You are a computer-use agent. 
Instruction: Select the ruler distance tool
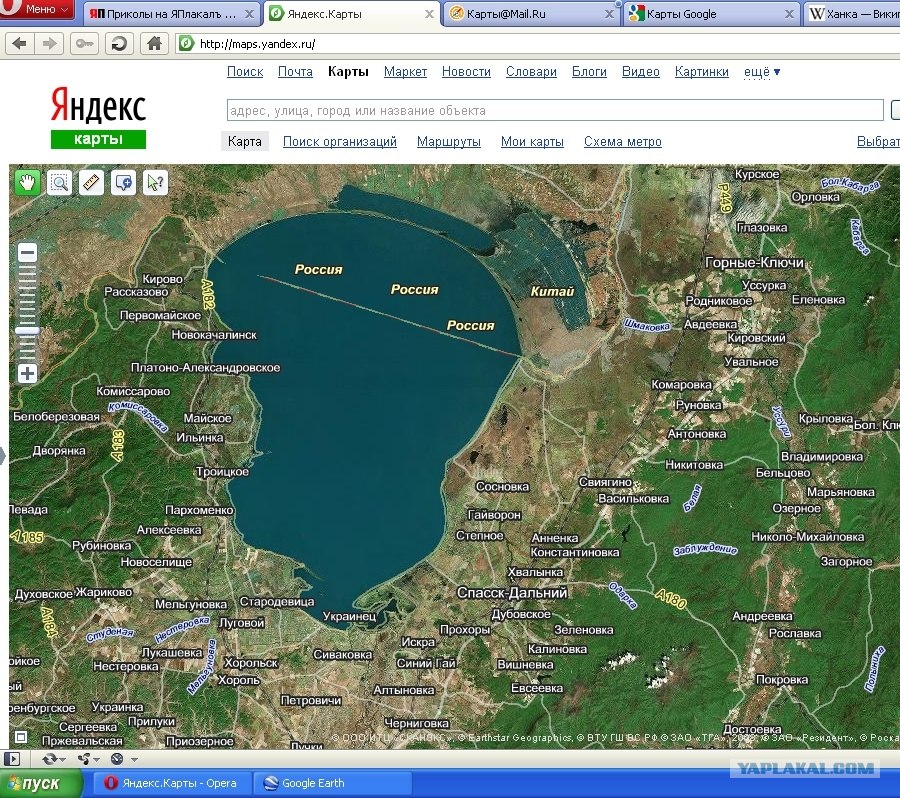pyautogui.click(x=91, y=183)
